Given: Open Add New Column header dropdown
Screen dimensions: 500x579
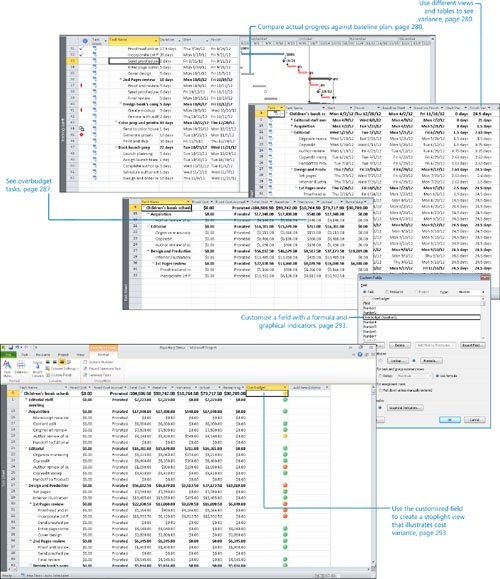Looking at the screenshot, I should pyautogui.click(x=326, y=387).
